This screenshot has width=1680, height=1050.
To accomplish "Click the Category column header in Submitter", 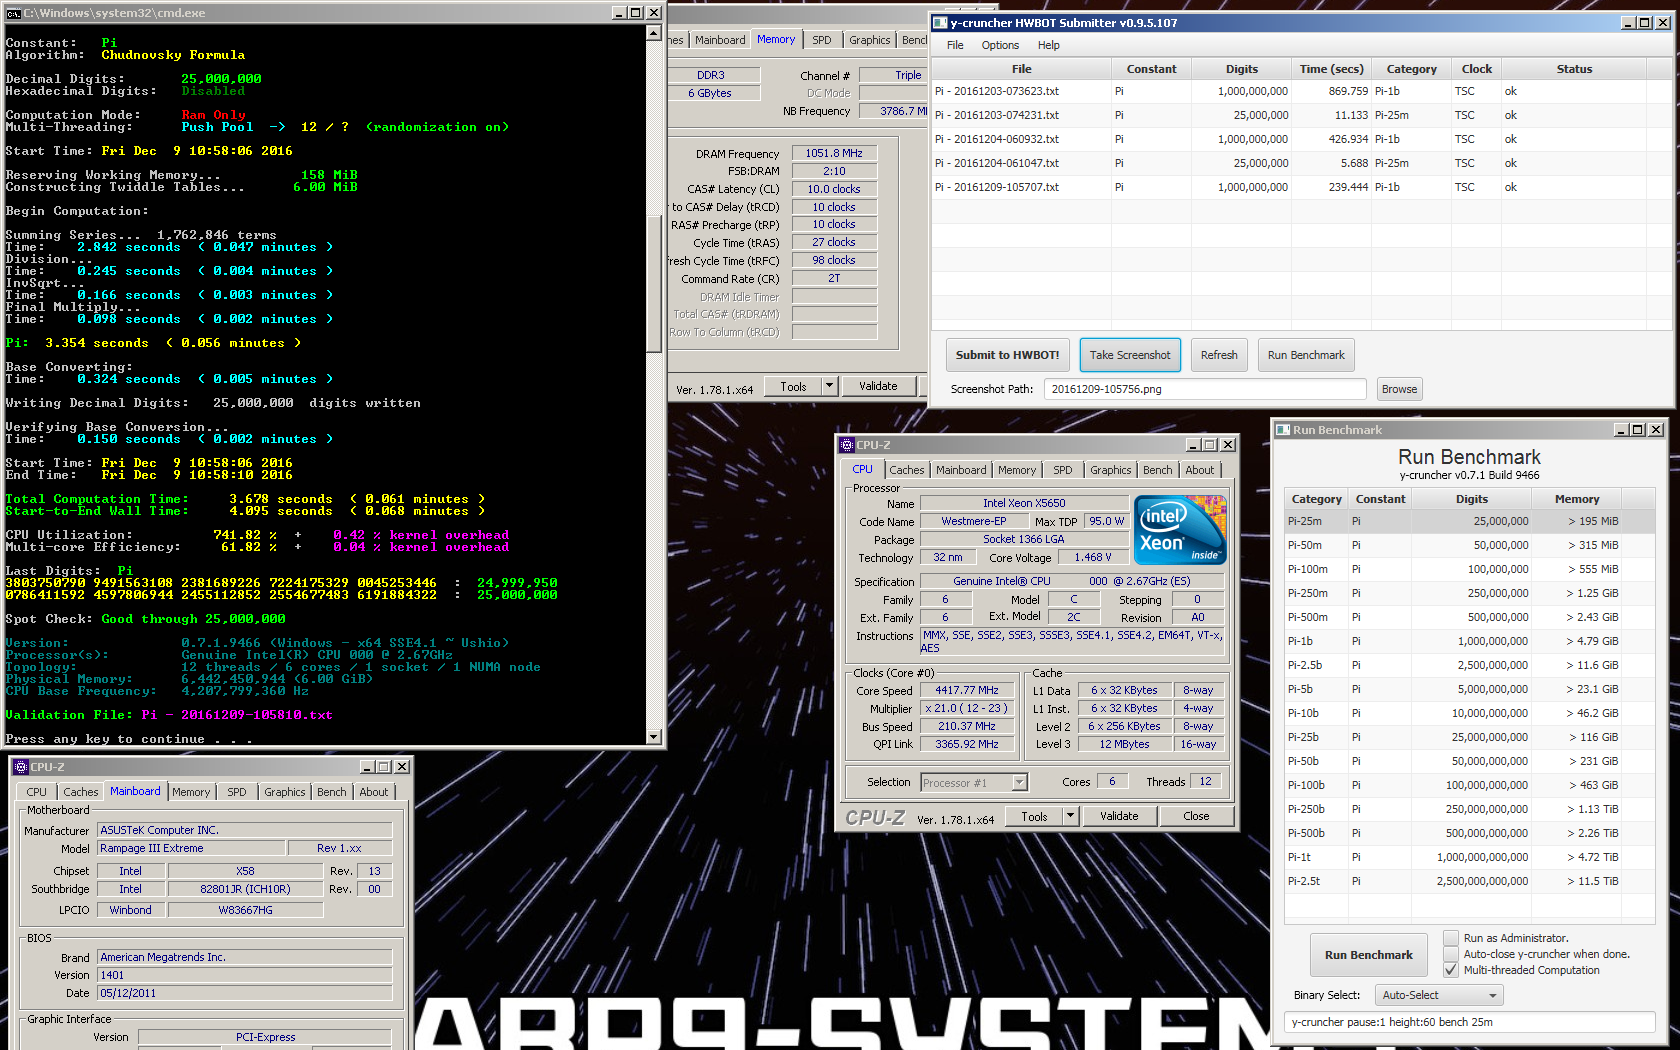I will click(1411, 69).
